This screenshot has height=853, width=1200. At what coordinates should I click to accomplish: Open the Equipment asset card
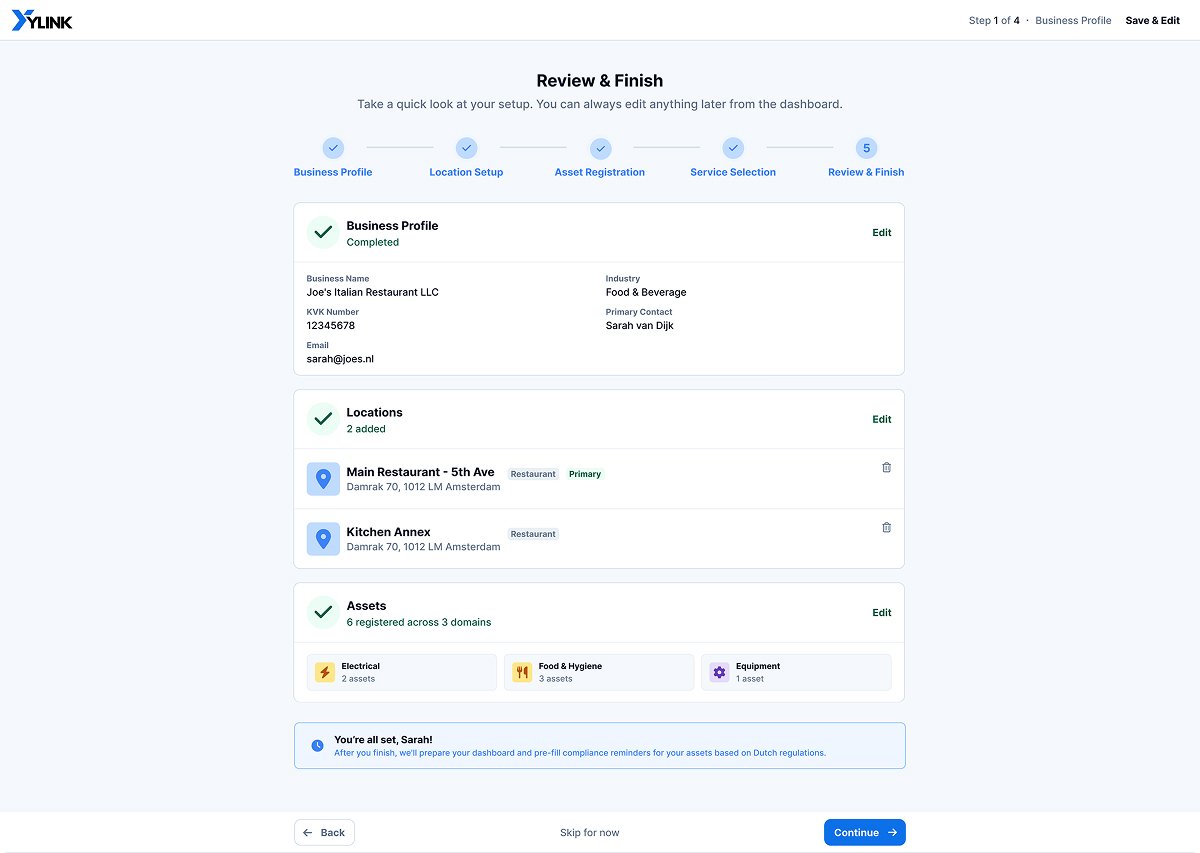coord(796,672)
